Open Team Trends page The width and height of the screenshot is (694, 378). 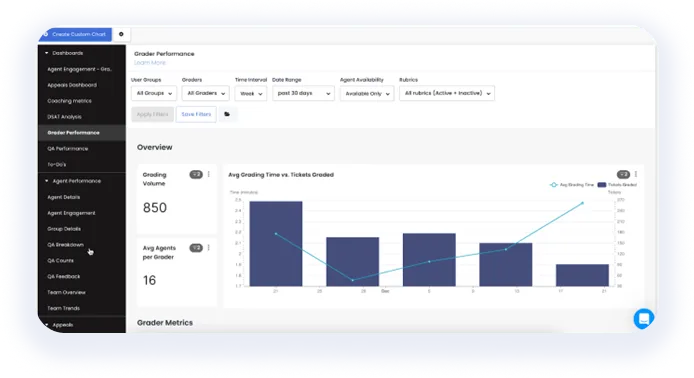[64, 309]
